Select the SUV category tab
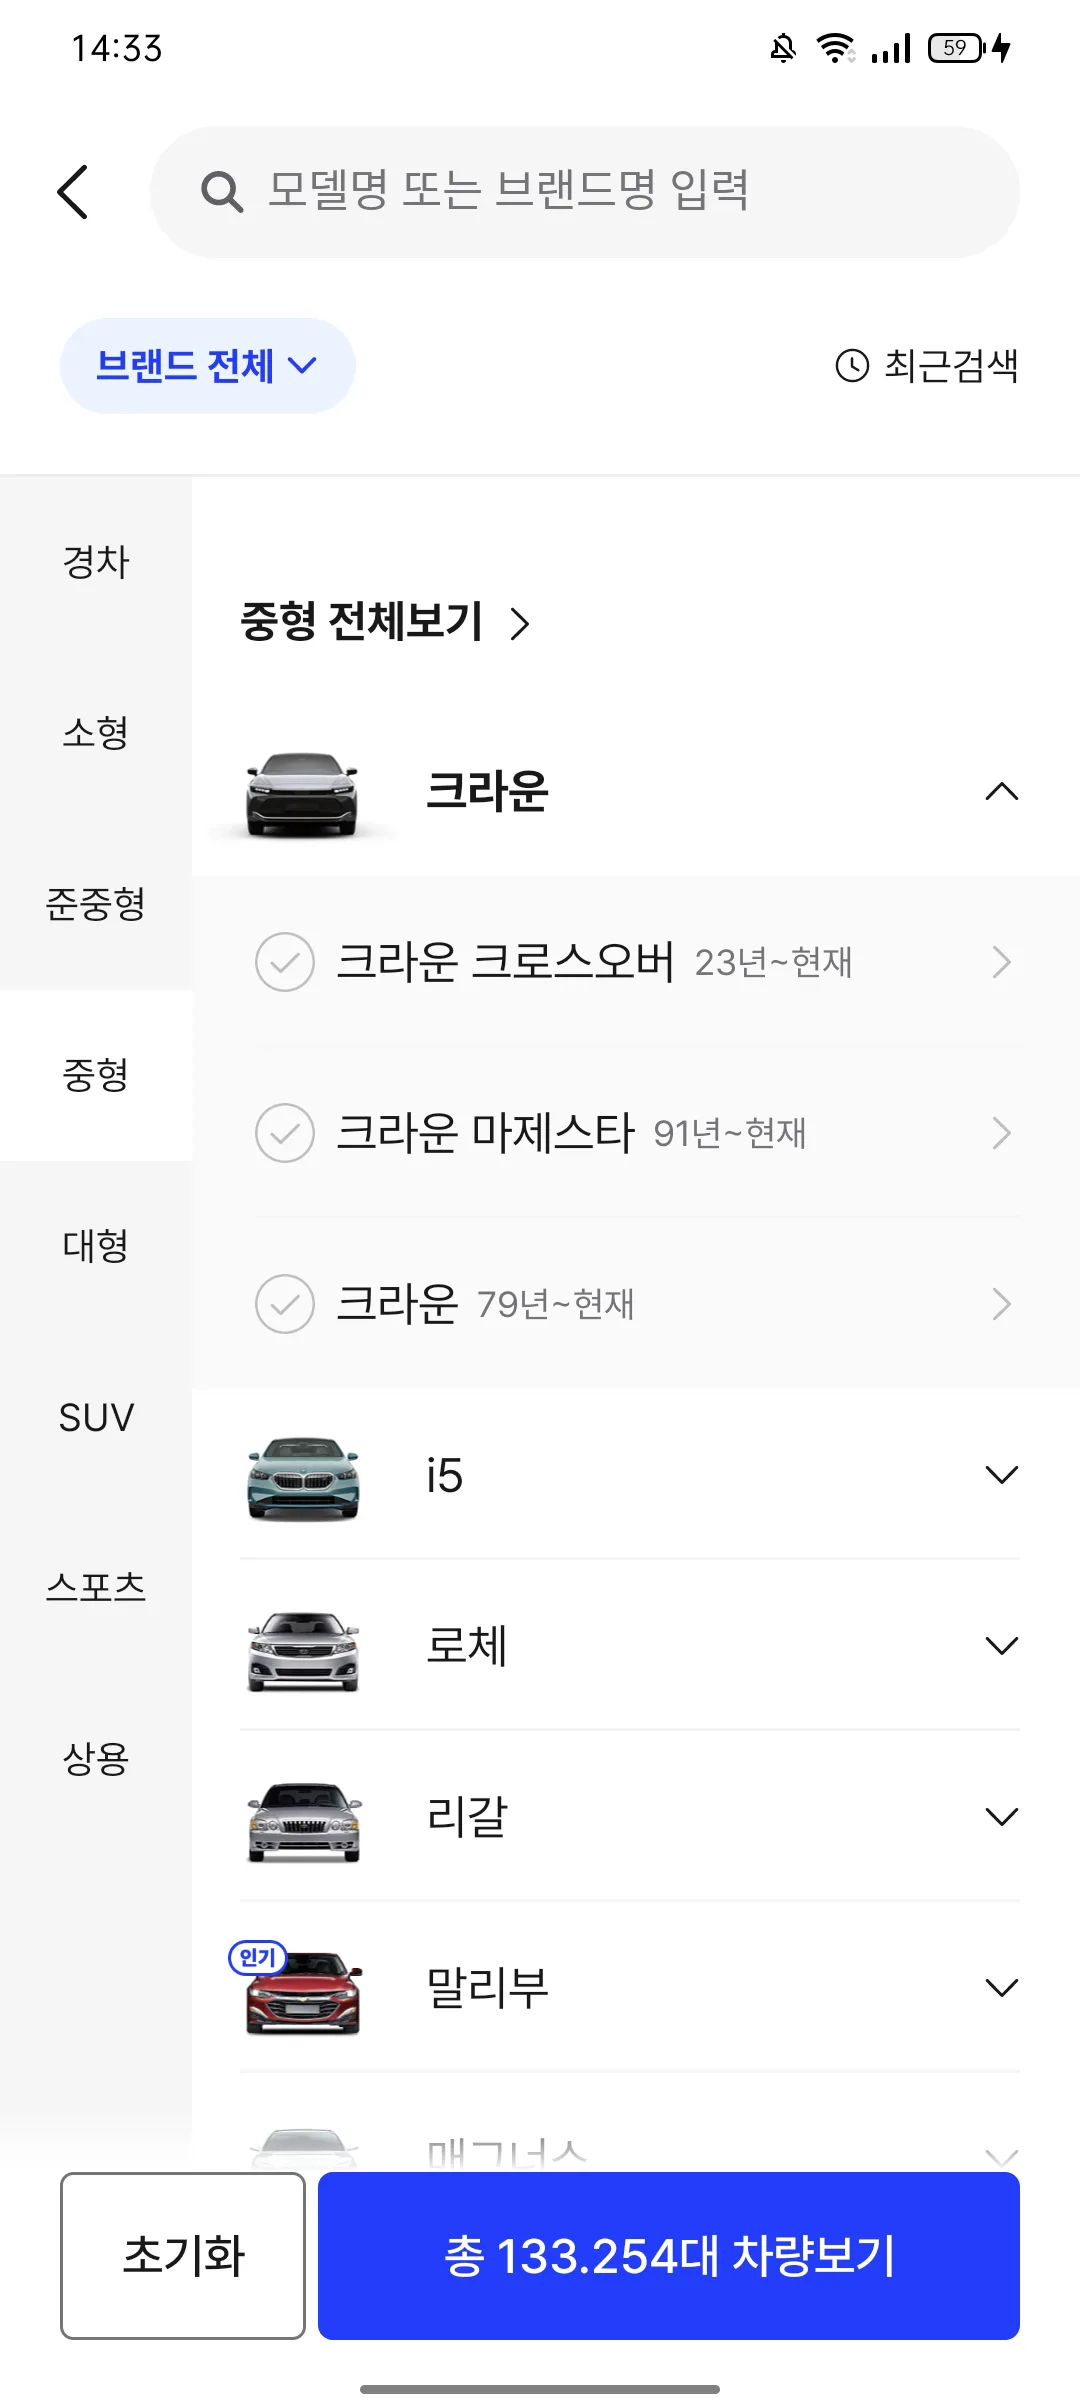Viewport: 1080px width, 2400px height. (x=96, y=1417)
